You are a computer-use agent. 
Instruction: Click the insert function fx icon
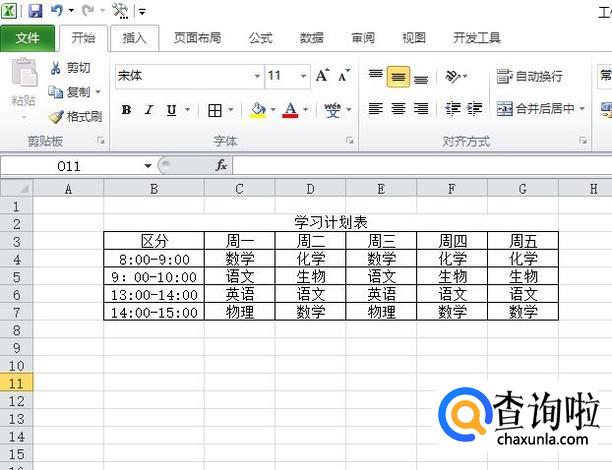coord(221,165)
